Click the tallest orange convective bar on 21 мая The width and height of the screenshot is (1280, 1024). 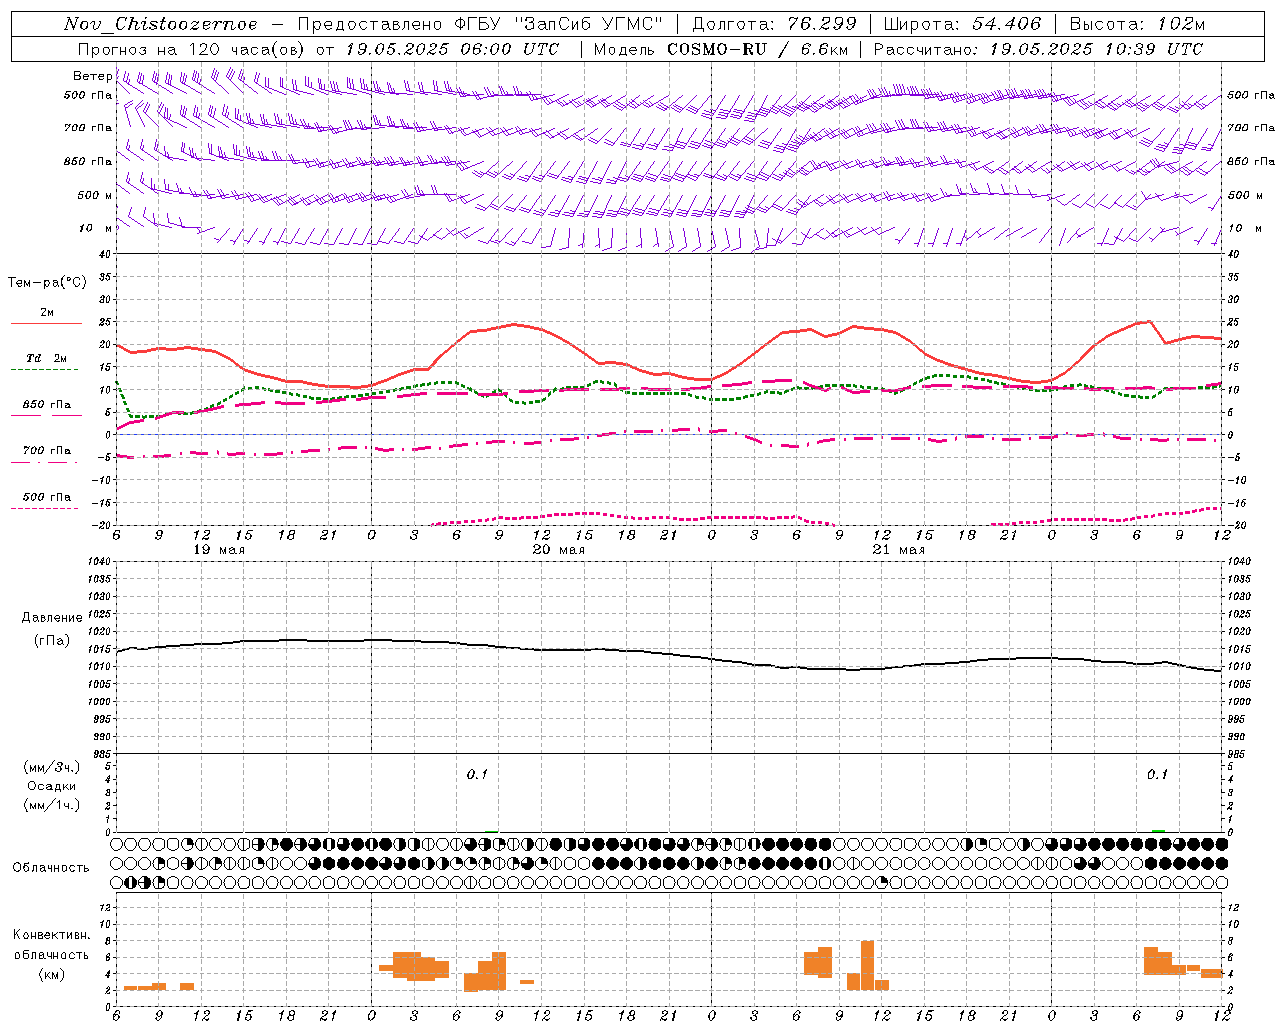[x=867, y=965]
